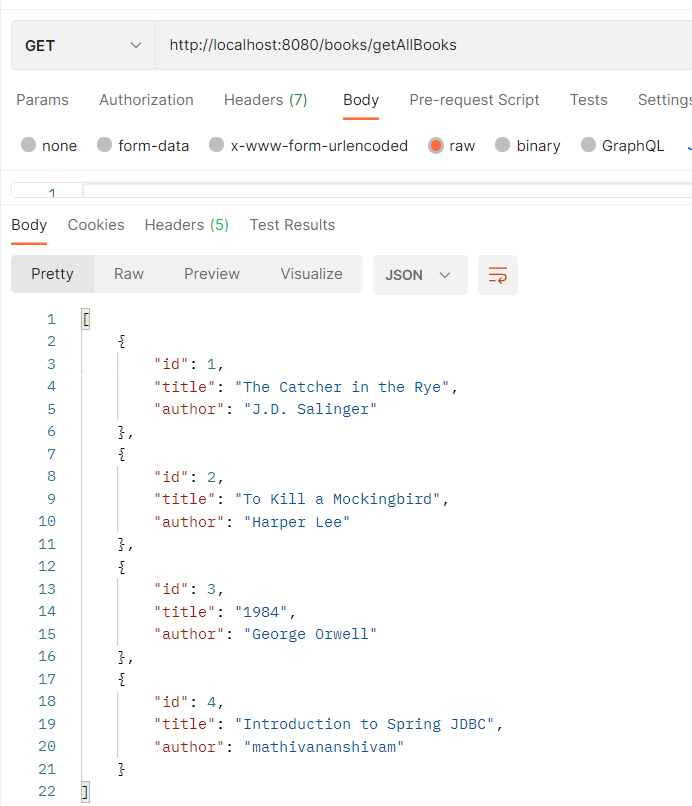Pick the binary body radio option
692x806 pixels.
point(503,145)
